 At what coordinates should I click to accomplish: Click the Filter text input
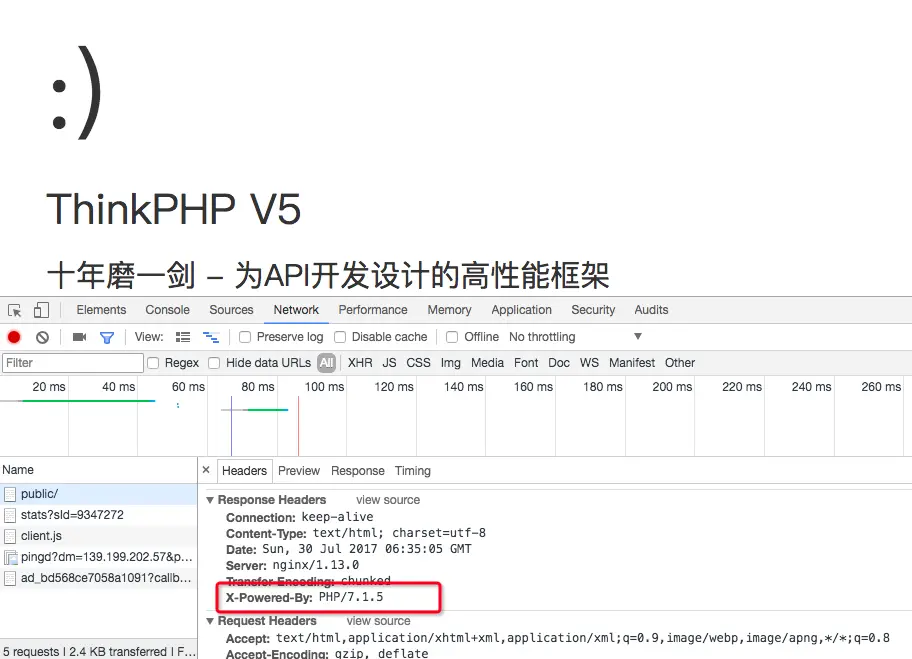[73, 363]
